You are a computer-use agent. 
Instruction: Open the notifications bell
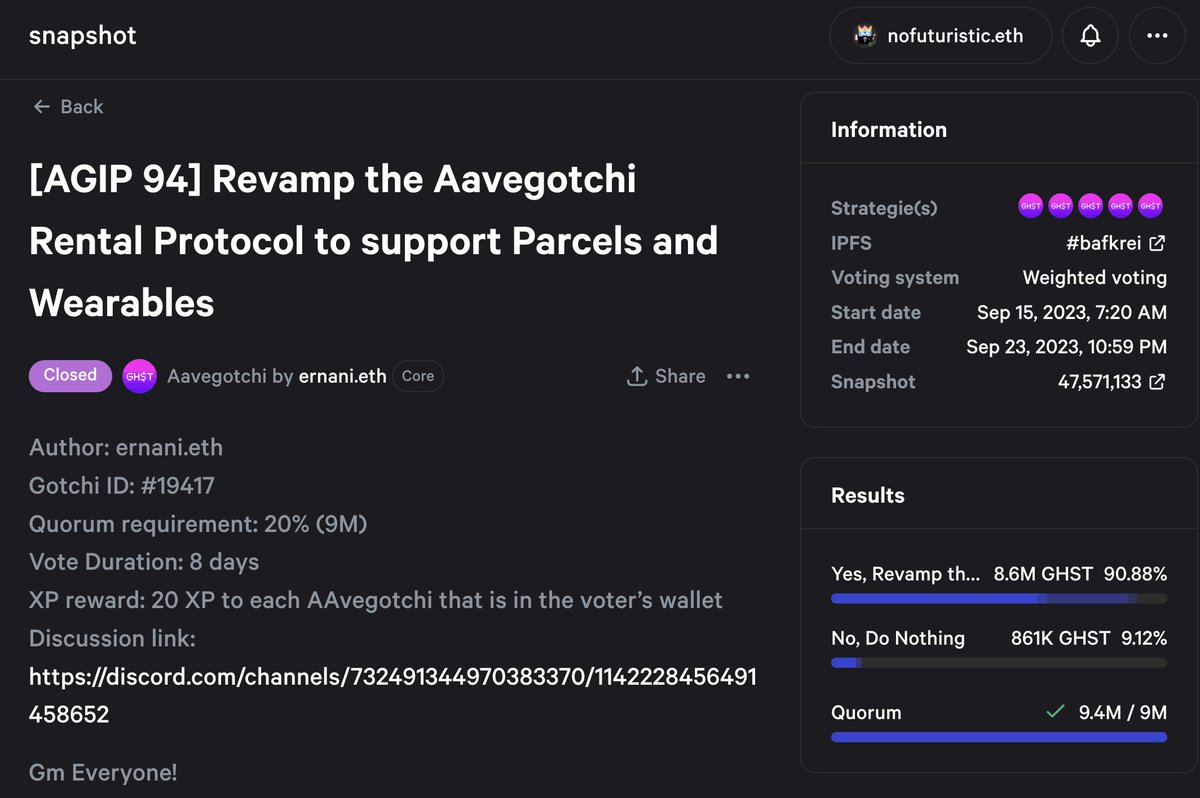1090,36
